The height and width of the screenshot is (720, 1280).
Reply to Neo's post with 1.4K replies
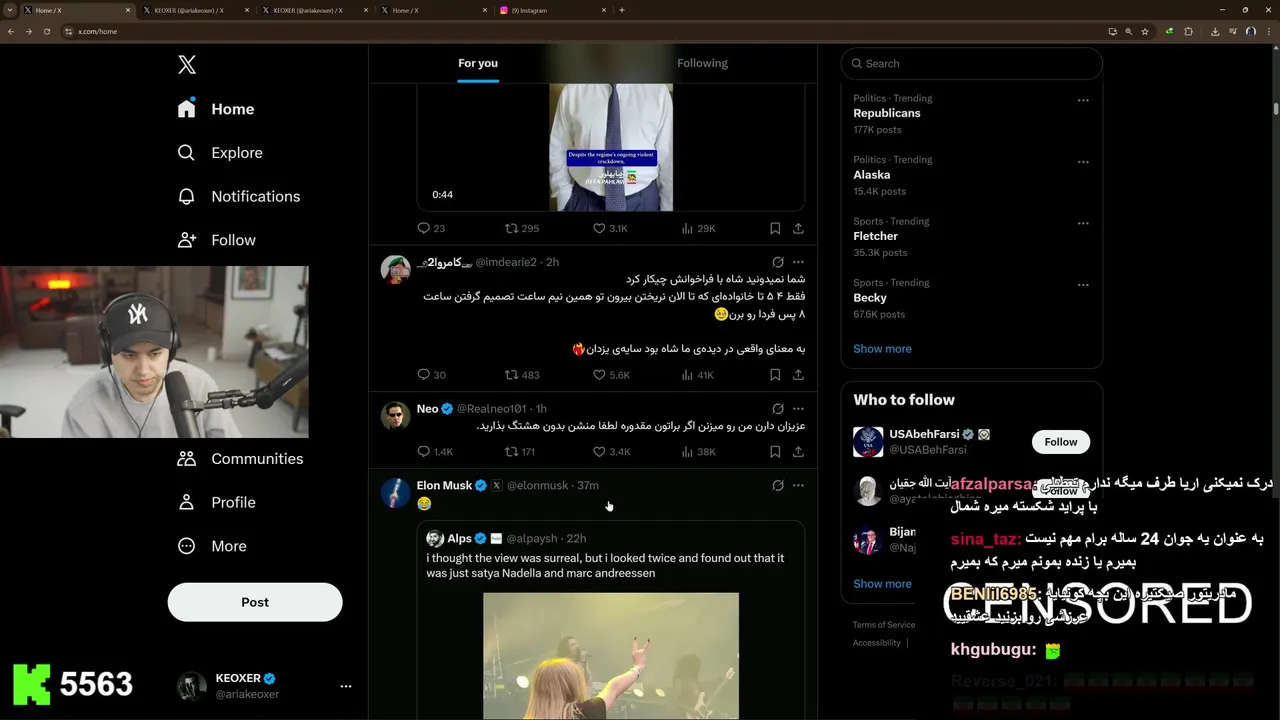tap(434, 452)
